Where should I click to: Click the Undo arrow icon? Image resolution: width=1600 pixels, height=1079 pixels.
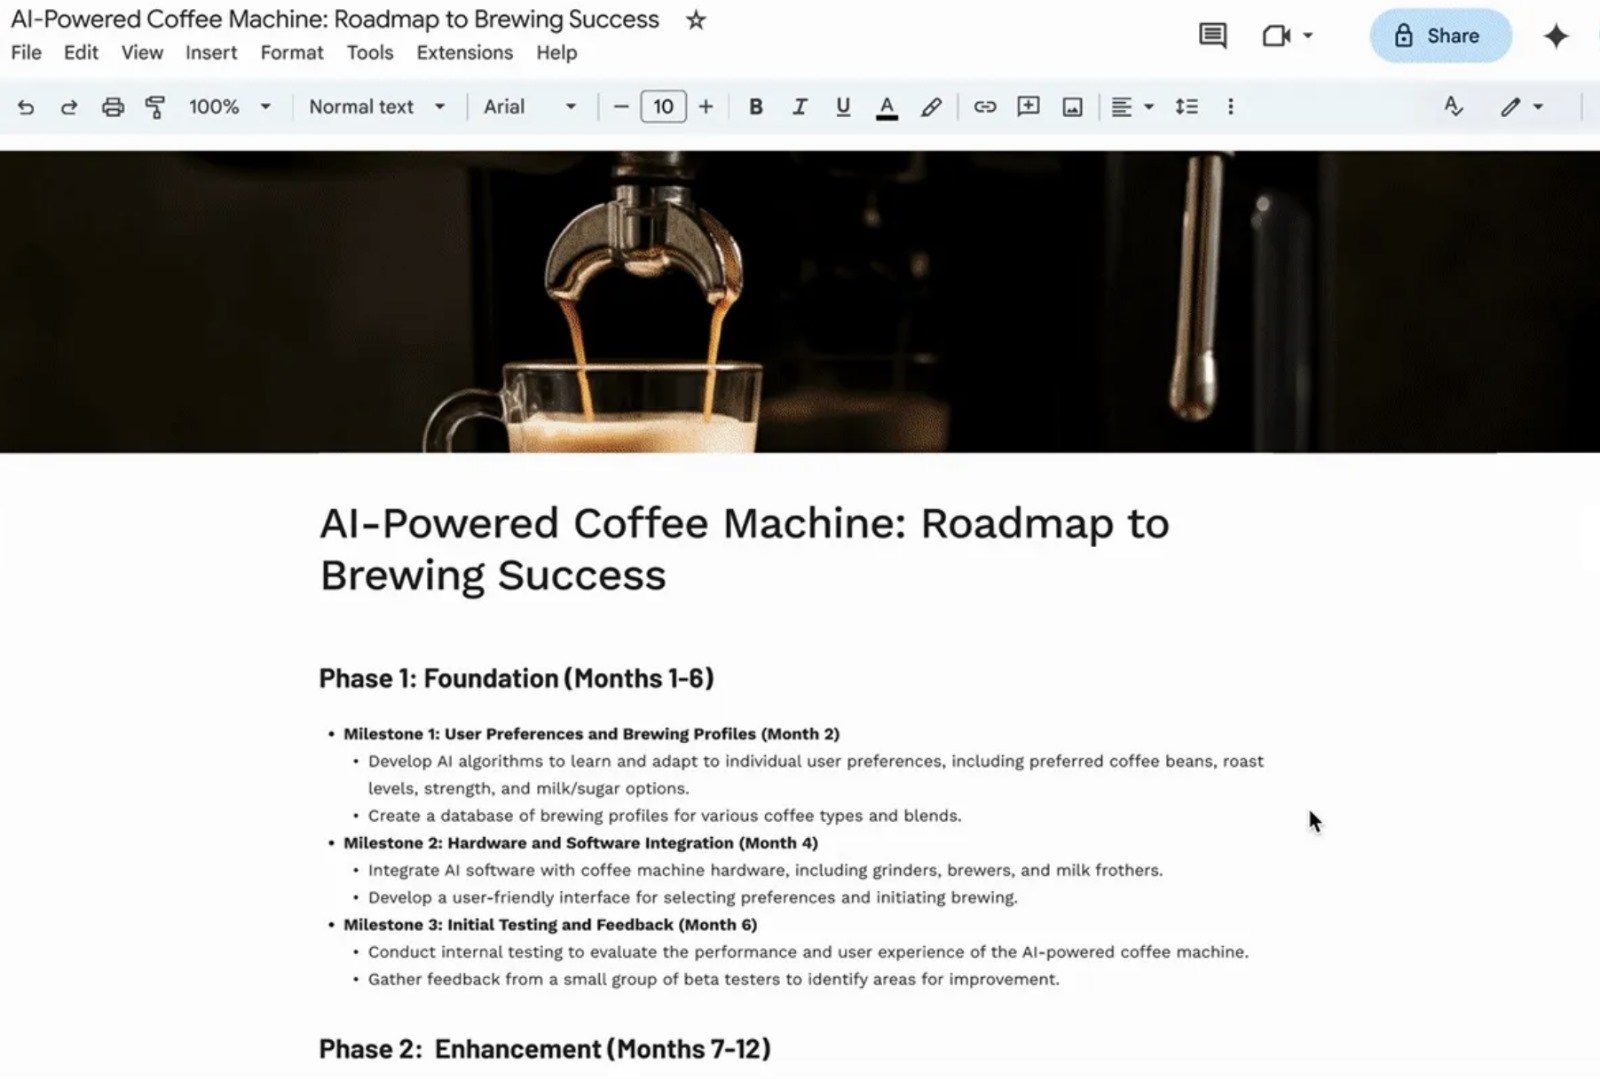(26, 107)
